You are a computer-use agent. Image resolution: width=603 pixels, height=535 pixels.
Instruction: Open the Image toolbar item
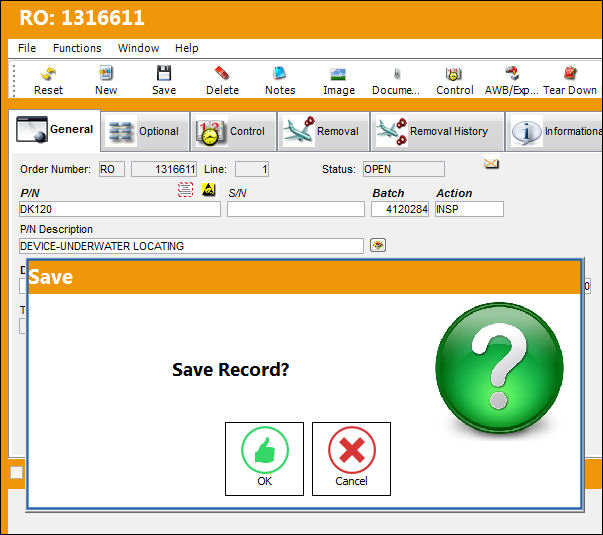point(338,81)
